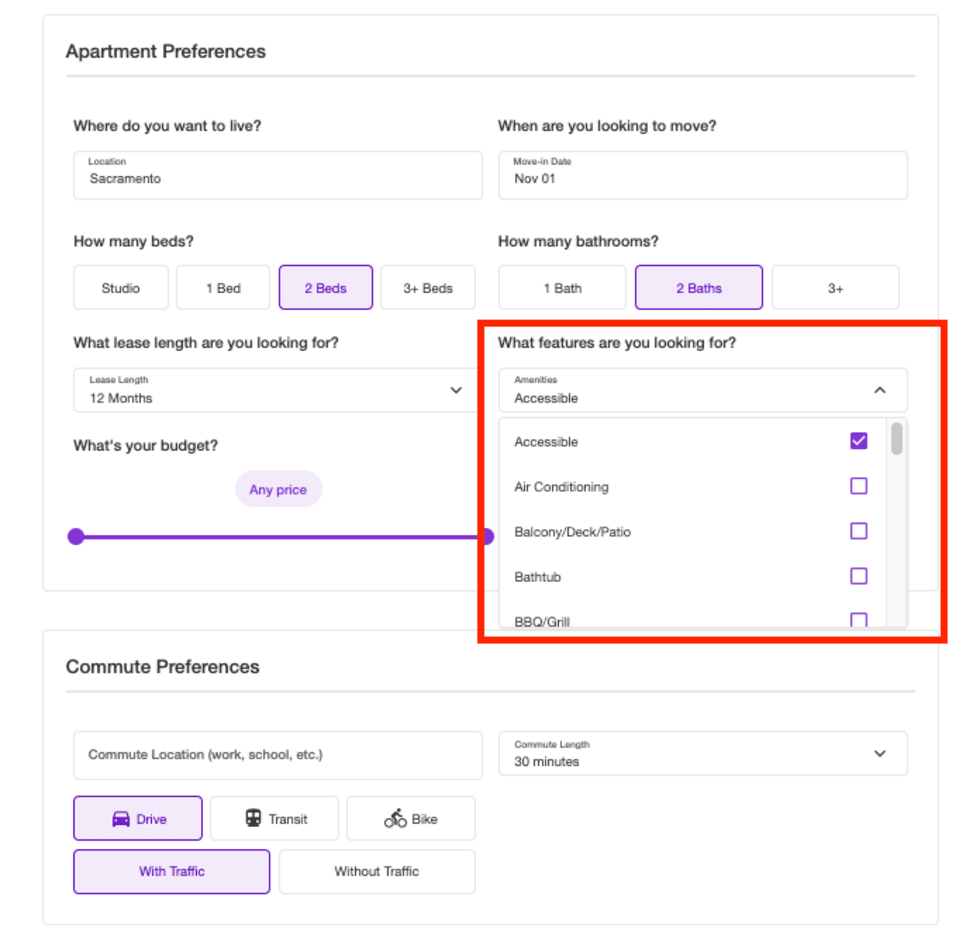This screenshot has width=980, height=952.
Task: Click the Move-in Date field
Action: click(702, 175)
